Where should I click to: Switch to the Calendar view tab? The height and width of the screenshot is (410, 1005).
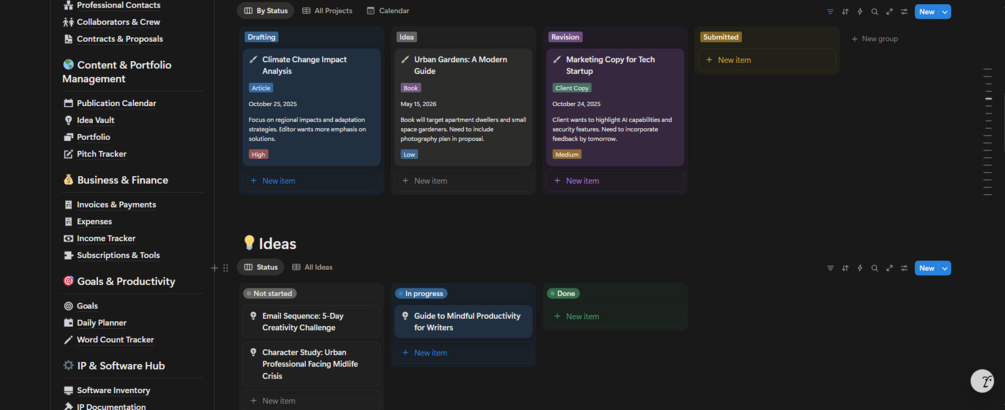click(388, 11)
